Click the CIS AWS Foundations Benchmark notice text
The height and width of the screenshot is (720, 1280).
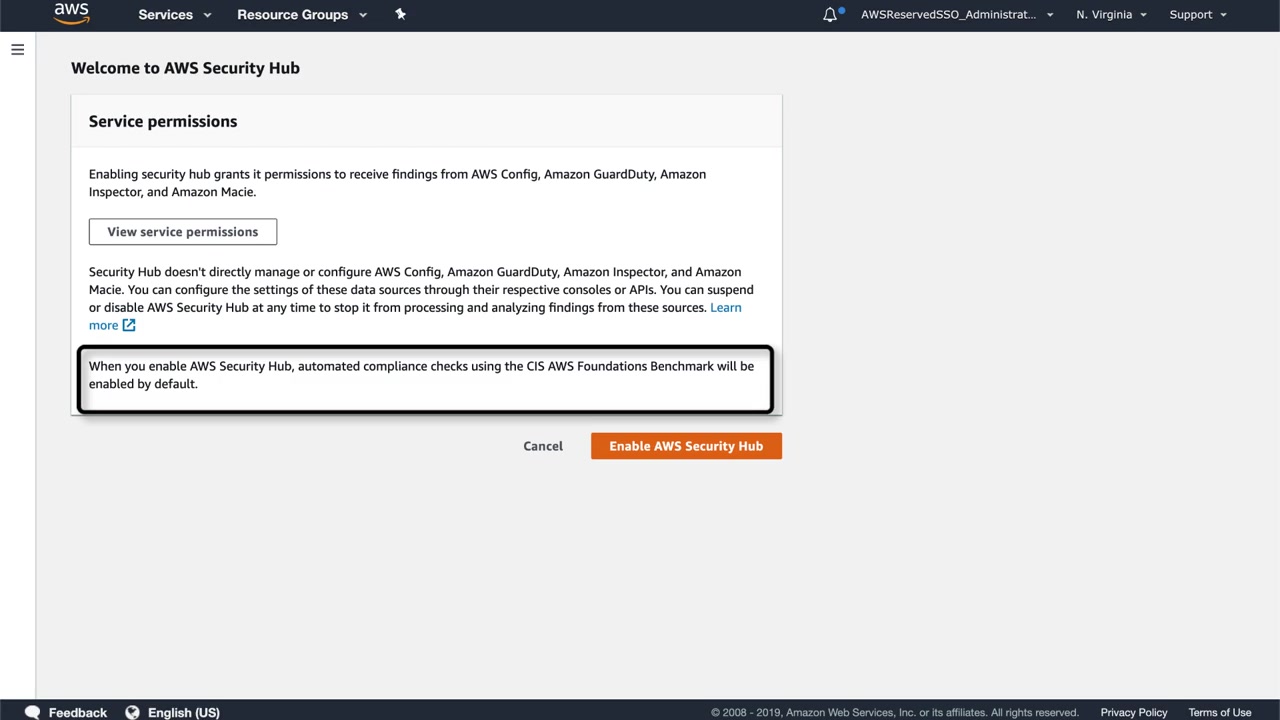[421, 375]
